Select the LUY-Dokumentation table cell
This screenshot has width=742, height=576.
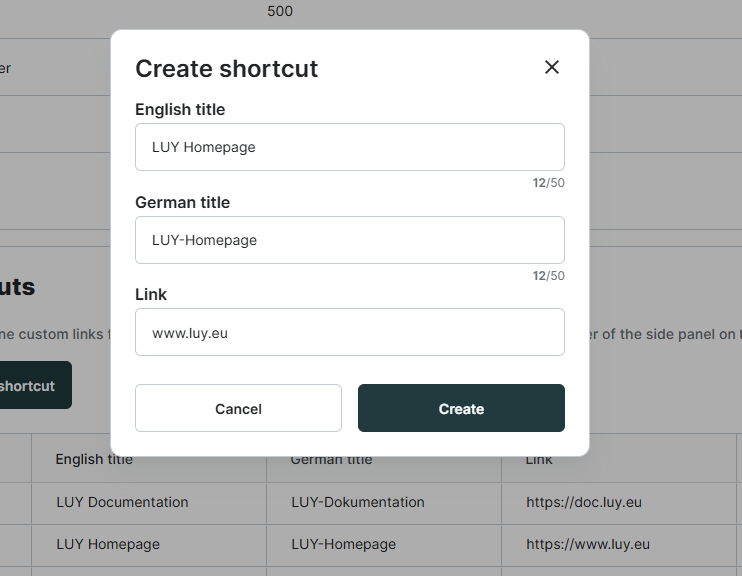[357, 502]
